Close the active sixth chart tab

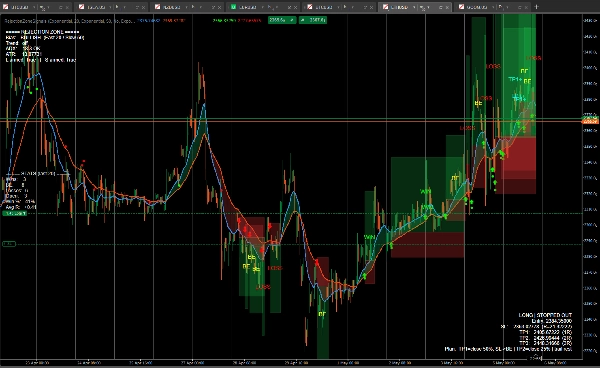click(447, 7)
